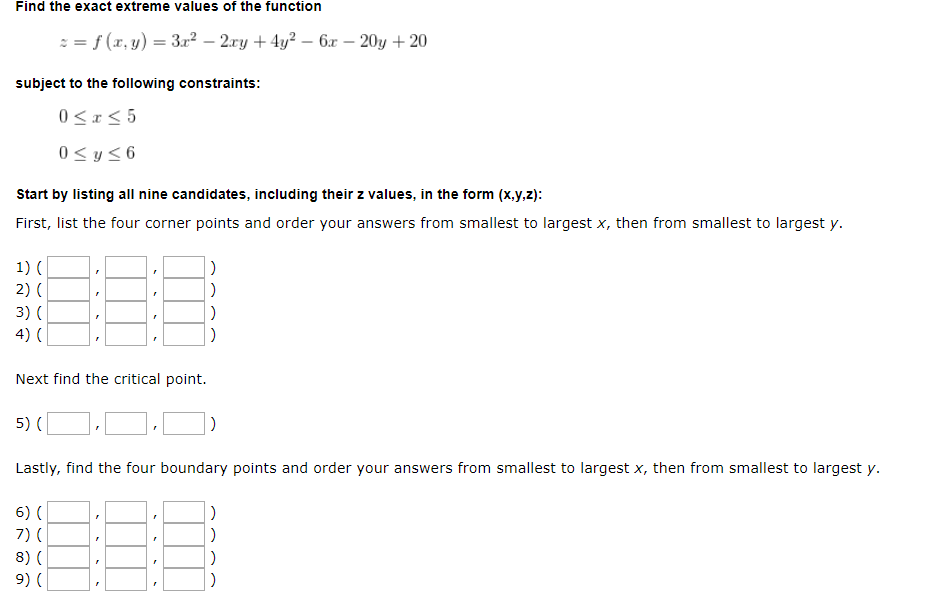The image size is (925, 607).
Task: Click the y-coordinate field for boundary point 6
Action: click(x=125, y=511)
